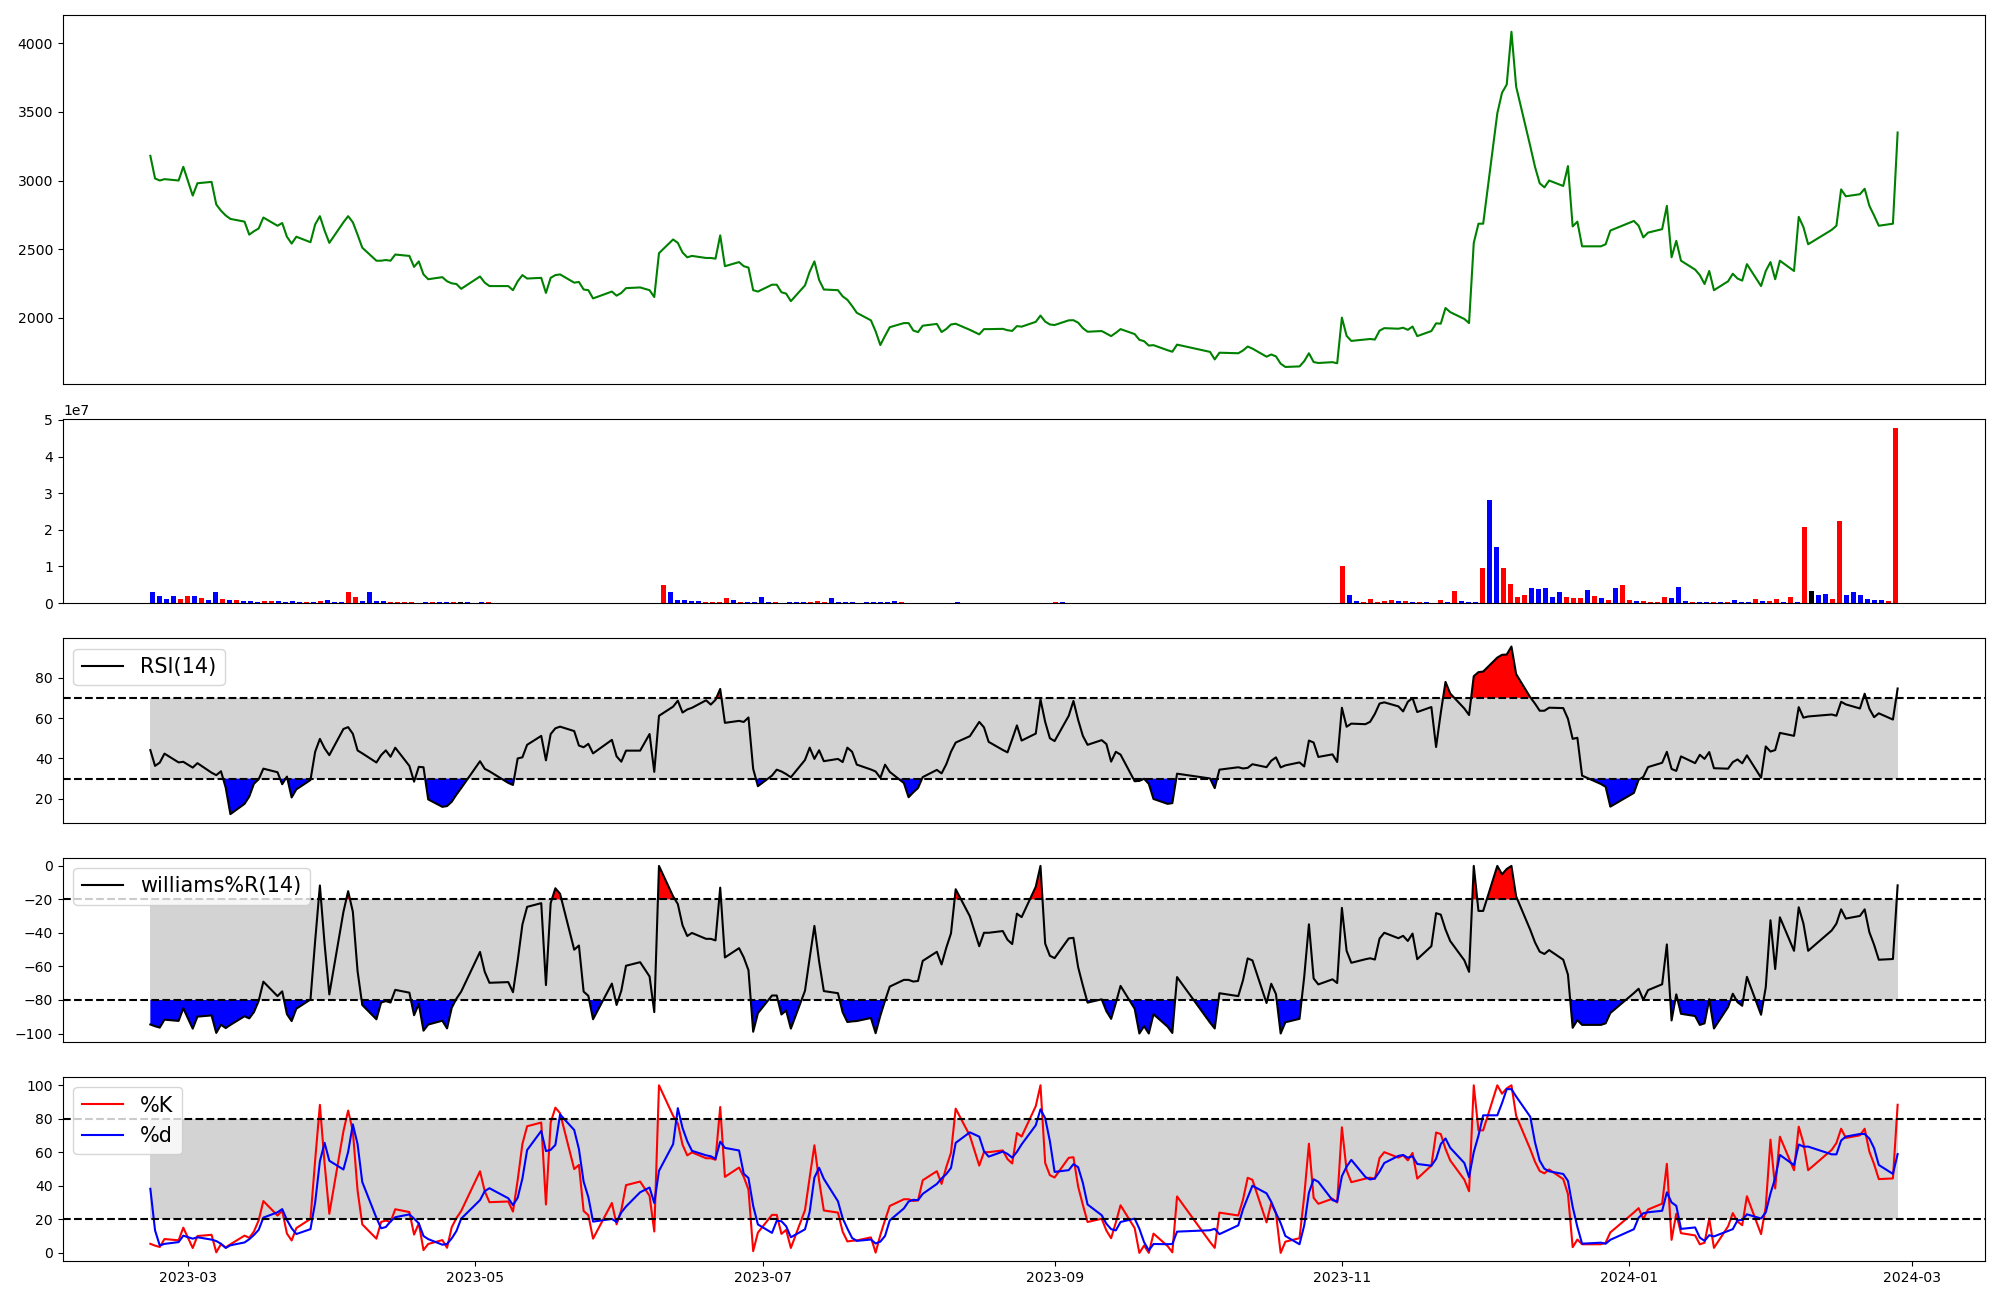Click the large red RSI overbought area

click(x=1497, y=680)
